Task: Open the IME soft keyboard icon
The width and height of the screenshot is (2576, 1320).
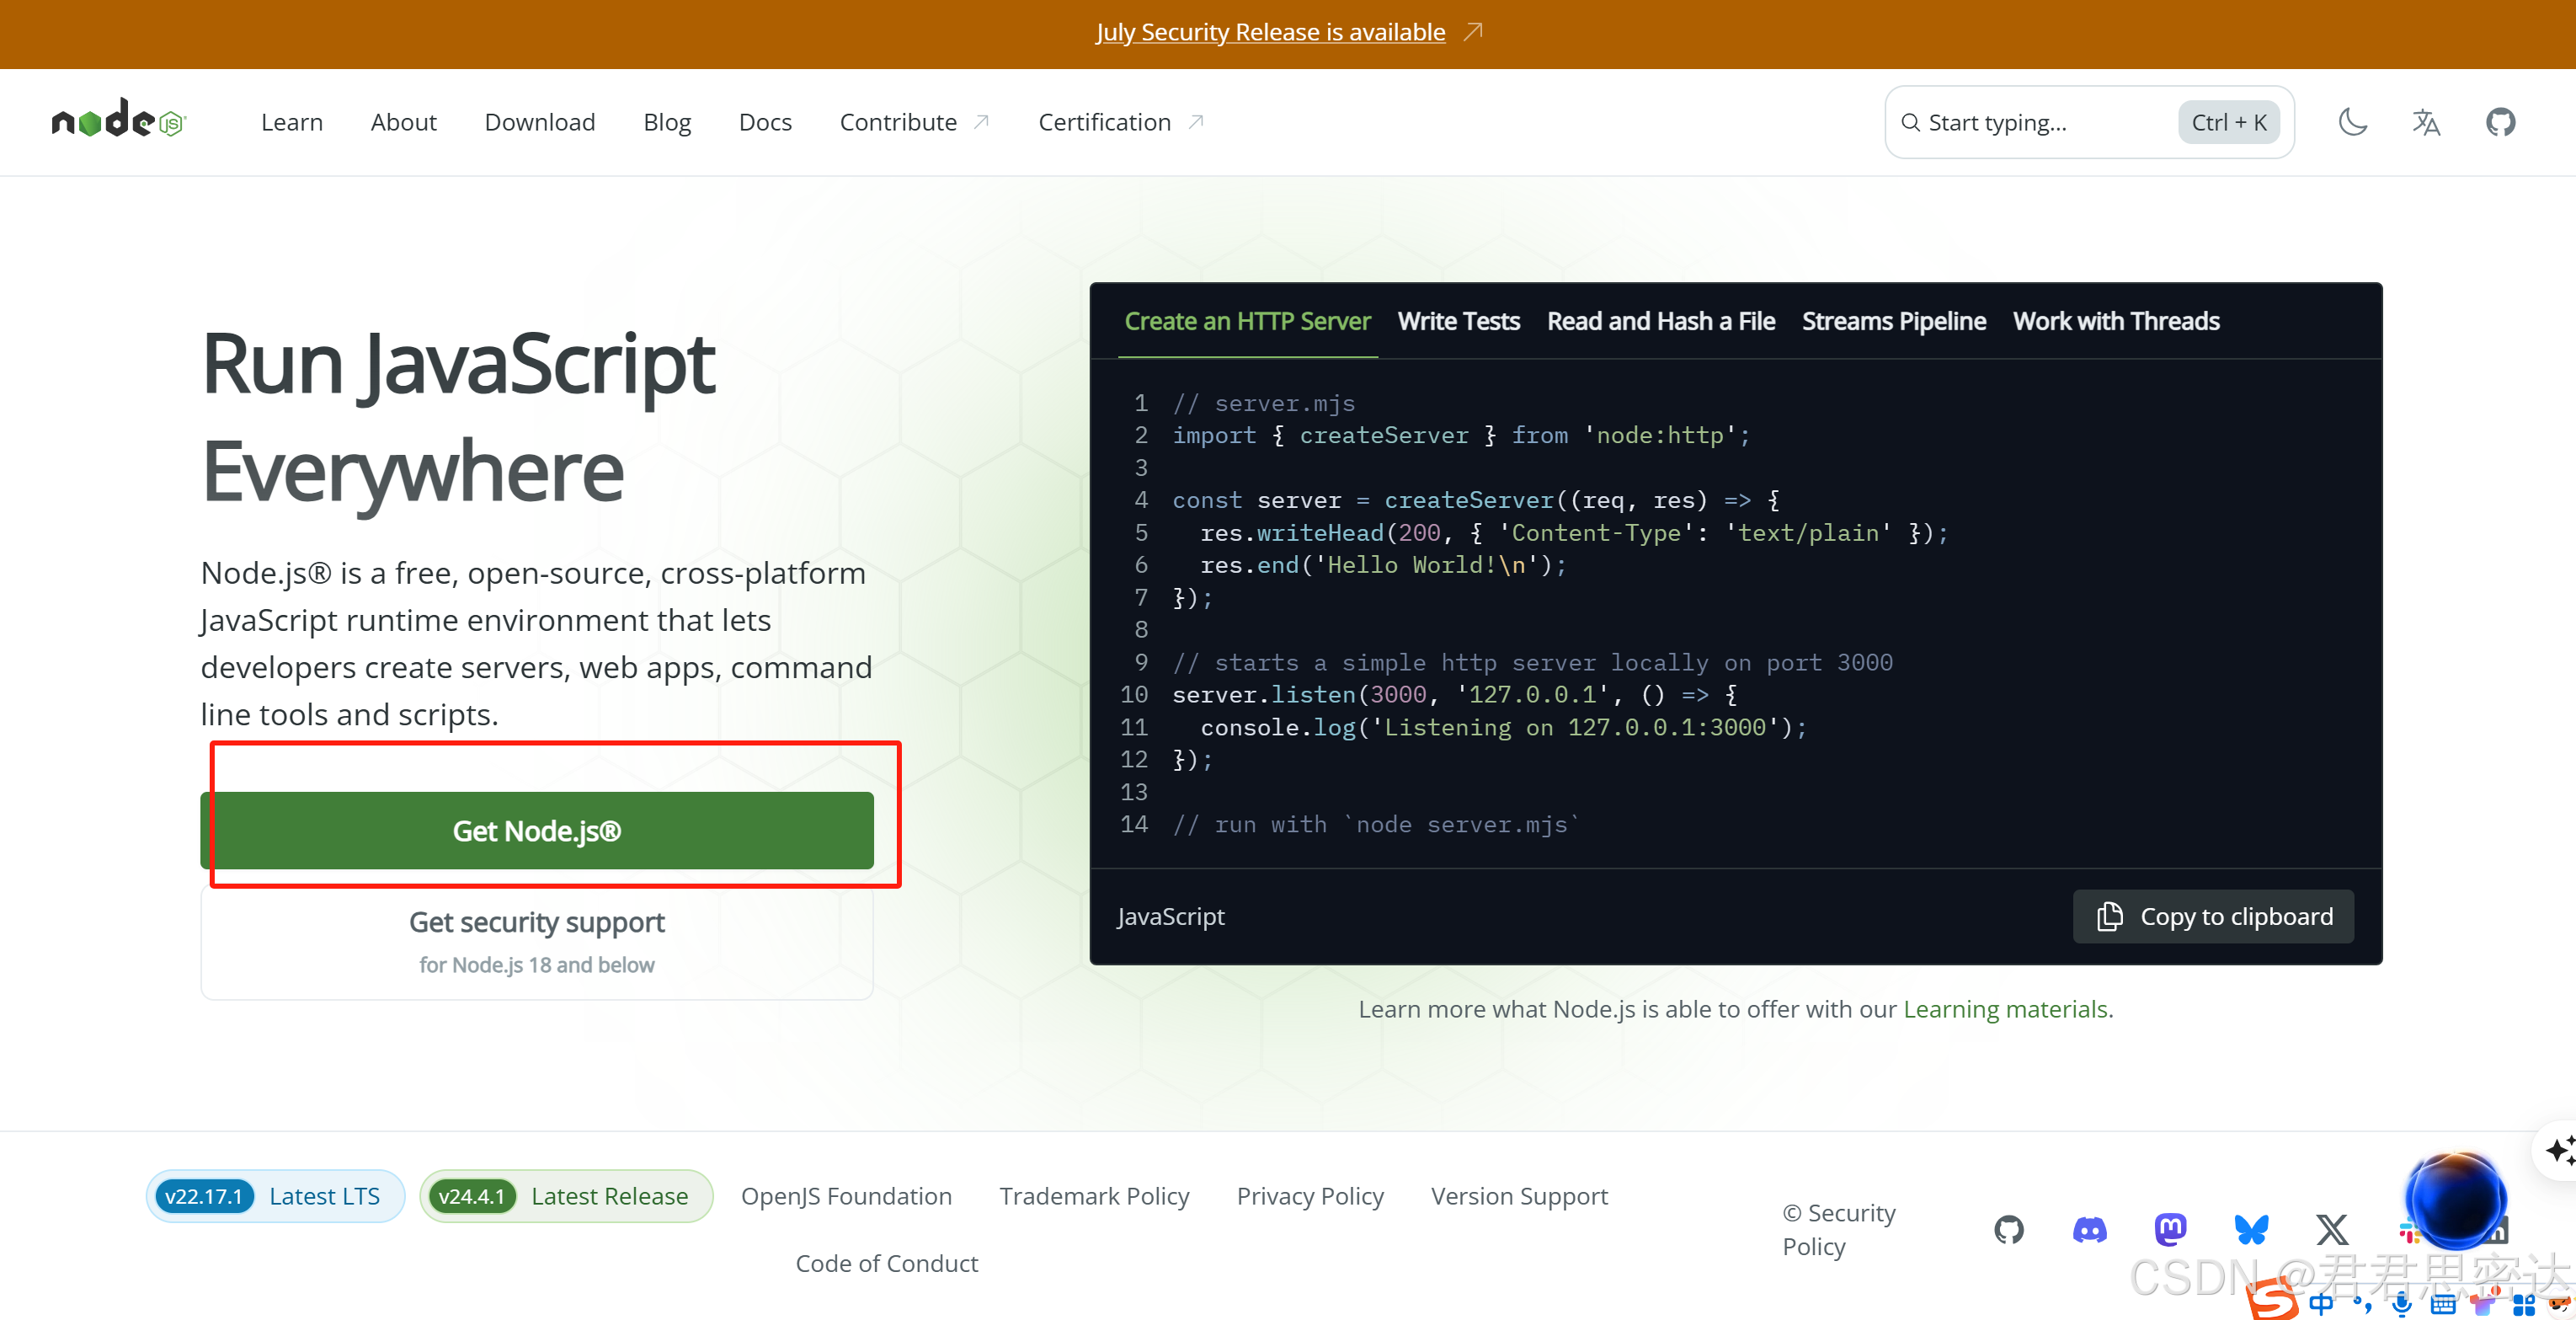Action: (2442, 1304)
